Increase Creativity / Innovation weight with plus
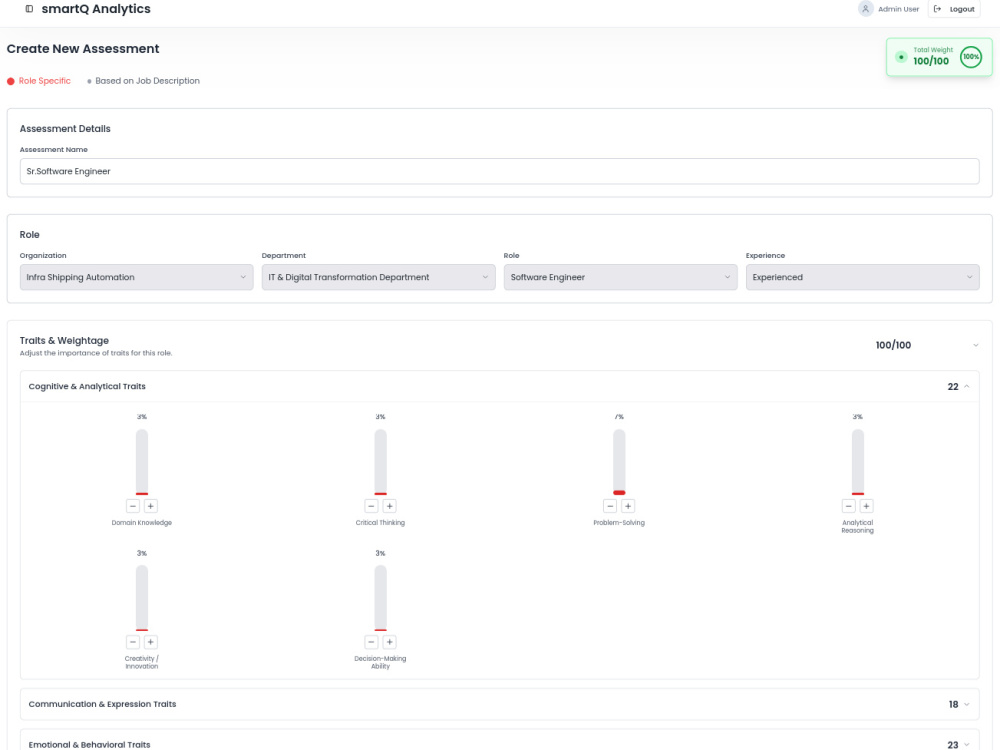This screenshot has height=750, width=1000. pyautogui.click(x=151, y=642)
